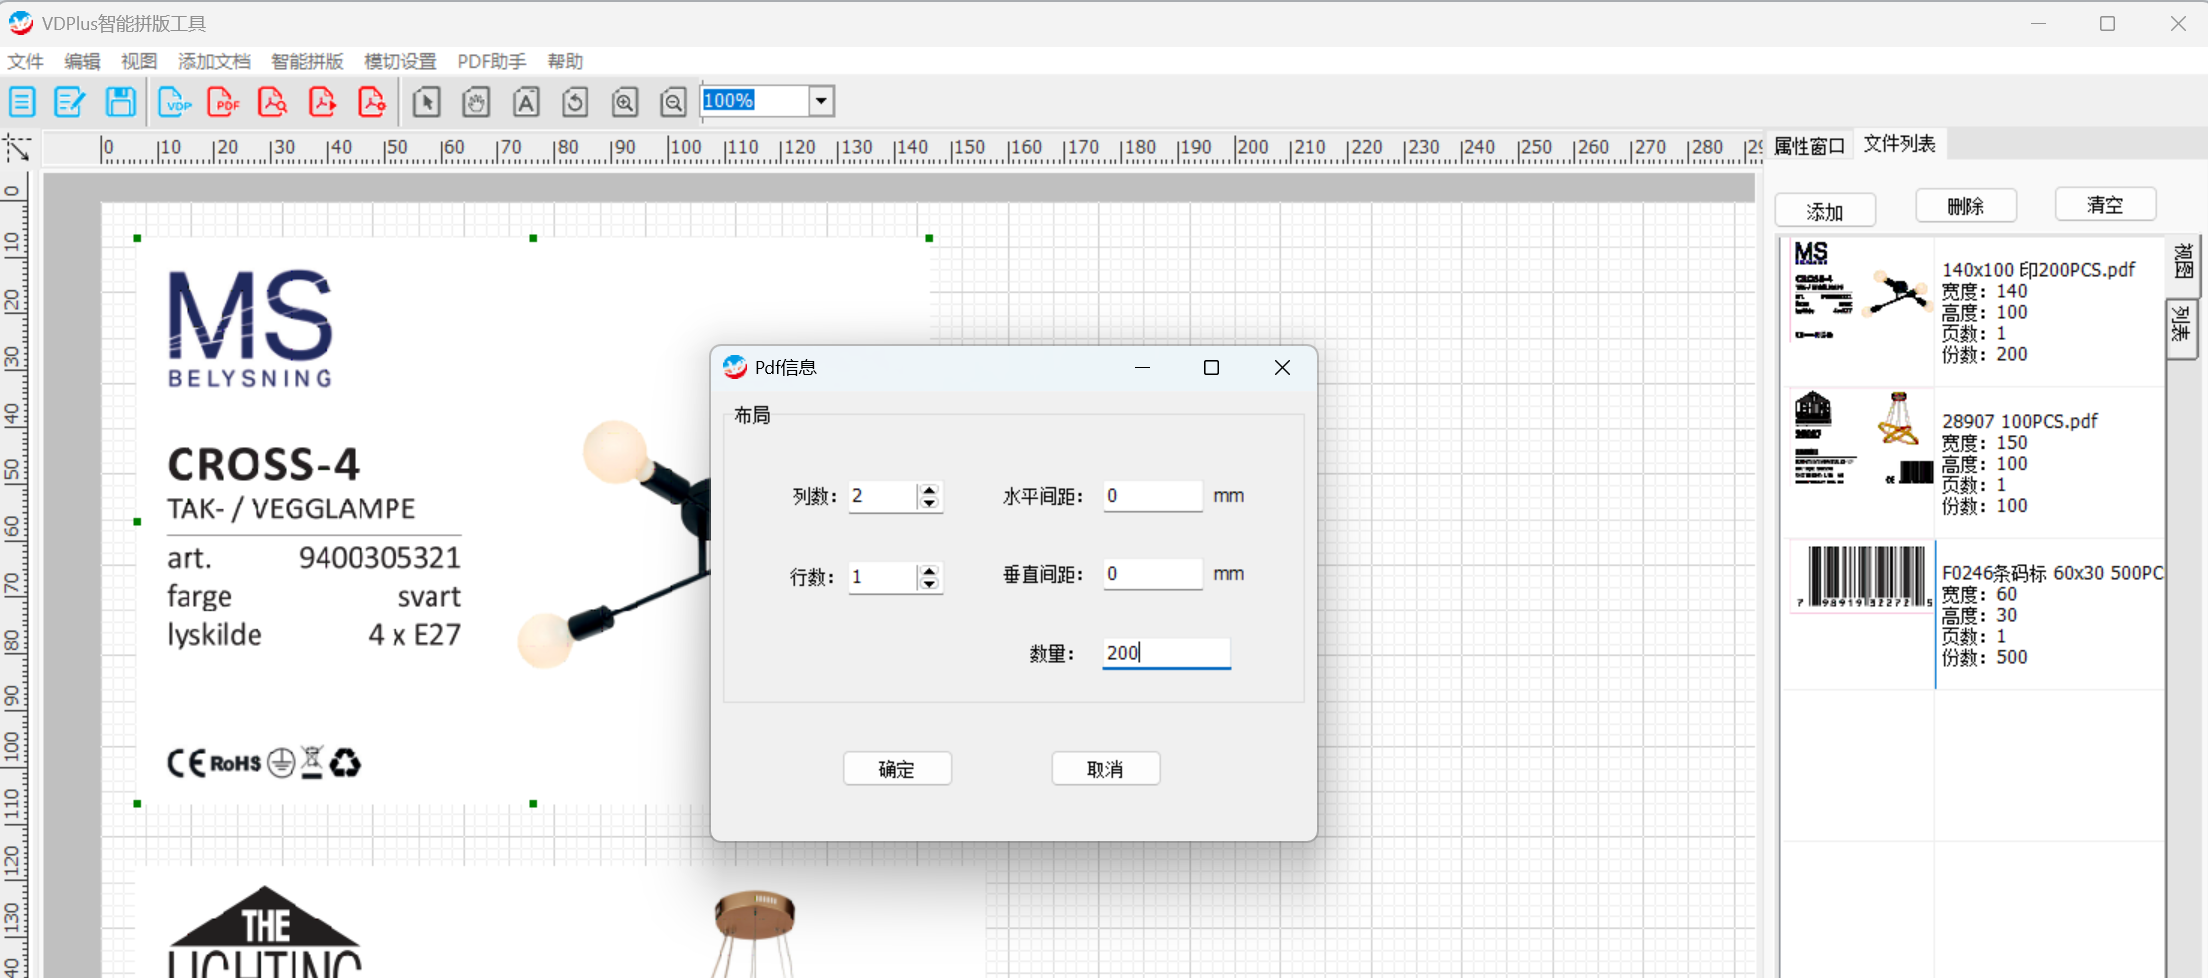
Task: Click the zoom in magnifier icon
Action: click(625, 102)
